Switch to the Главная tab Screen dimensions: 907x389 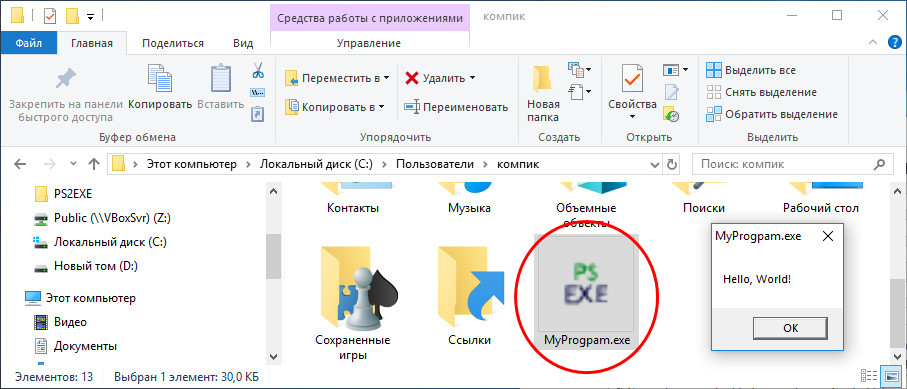(x=91, y=43)
